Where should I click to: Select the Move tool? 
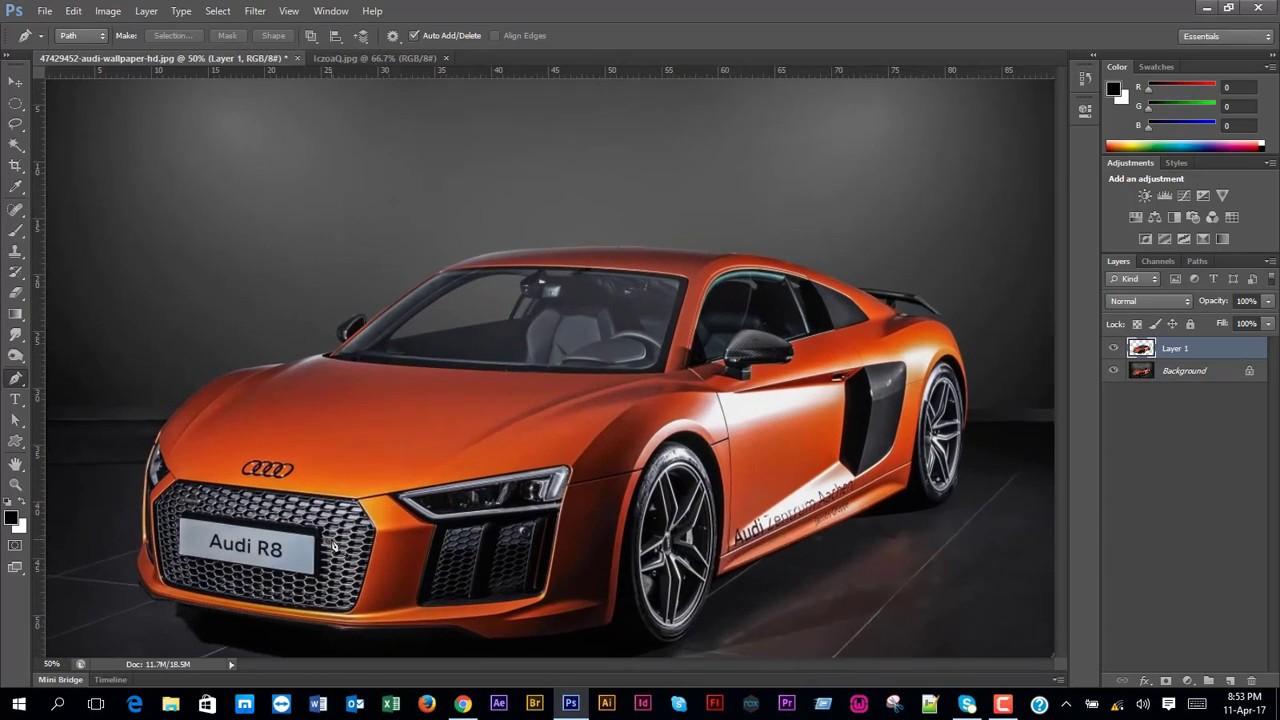tap(15, 82)
